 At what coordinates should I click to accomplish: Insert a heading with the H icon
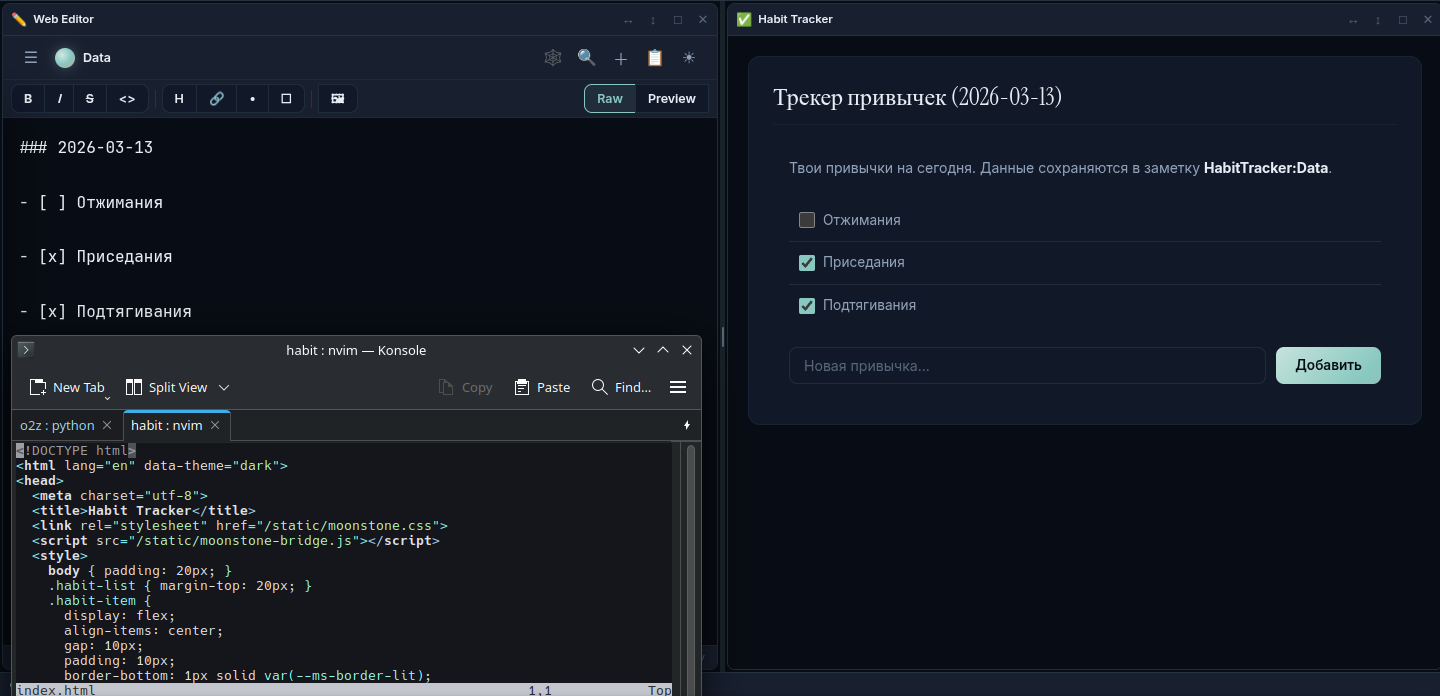179,98
